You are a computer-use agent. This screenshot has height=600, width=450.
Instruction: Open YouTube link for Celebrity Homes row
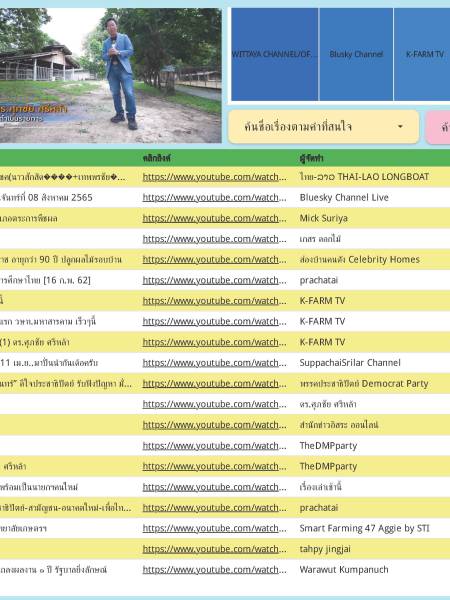[214, 259]
